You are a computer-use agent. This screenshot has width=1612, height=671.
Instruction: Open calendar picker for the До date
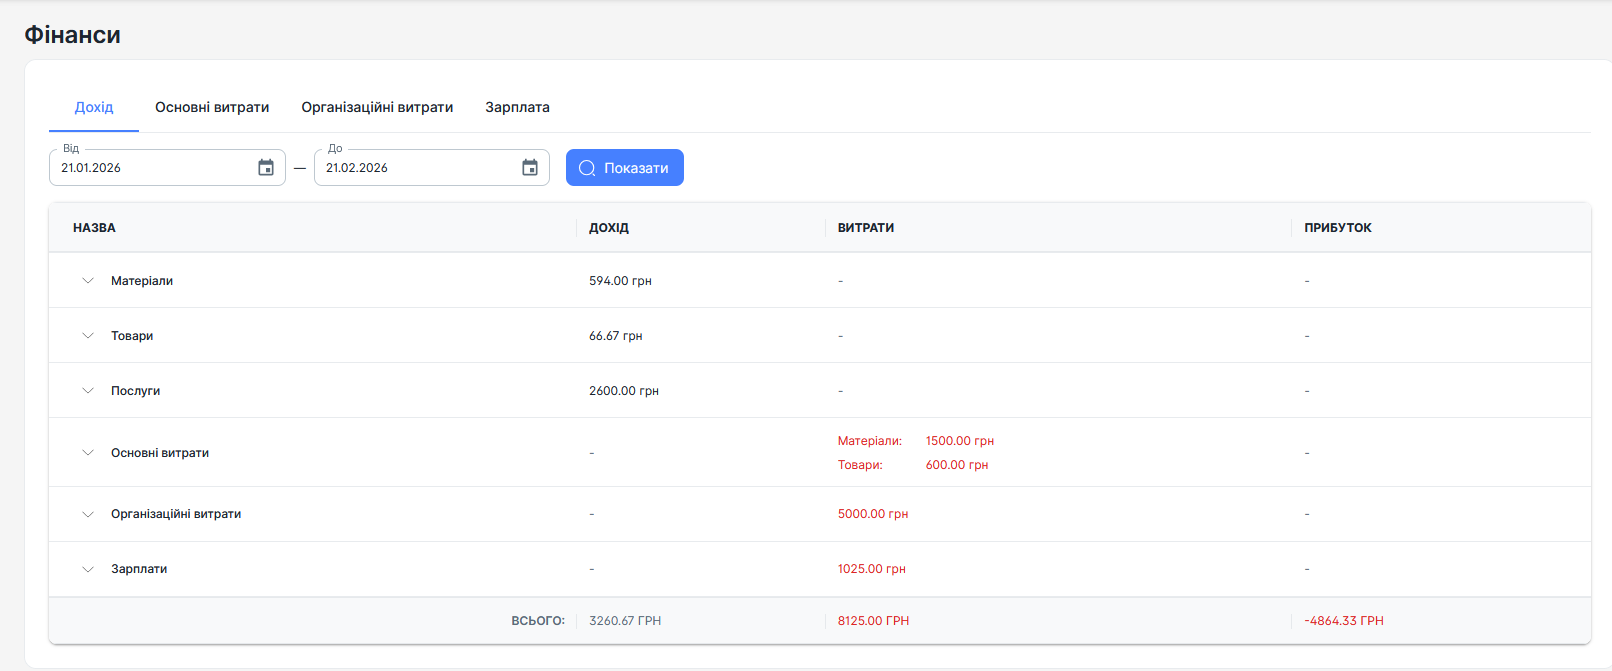pyautogui.click(x=530, y=168)
